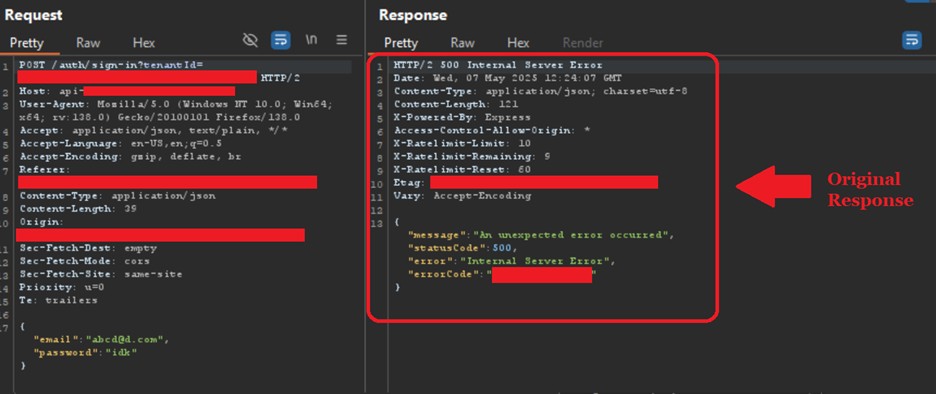936x394 pixels.
Task: Toggle non-printable characters eye-slash icon in Request
Action: point(250,41)
